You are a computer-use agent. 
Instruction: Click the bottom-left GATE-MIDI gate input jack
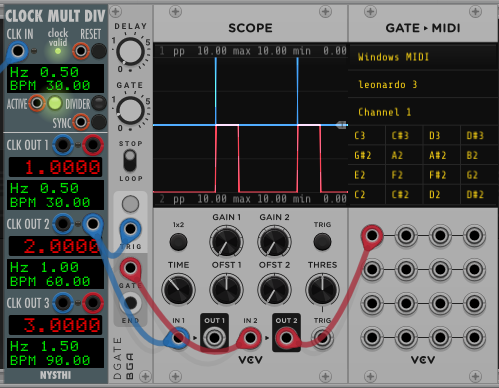click(372, 338)
